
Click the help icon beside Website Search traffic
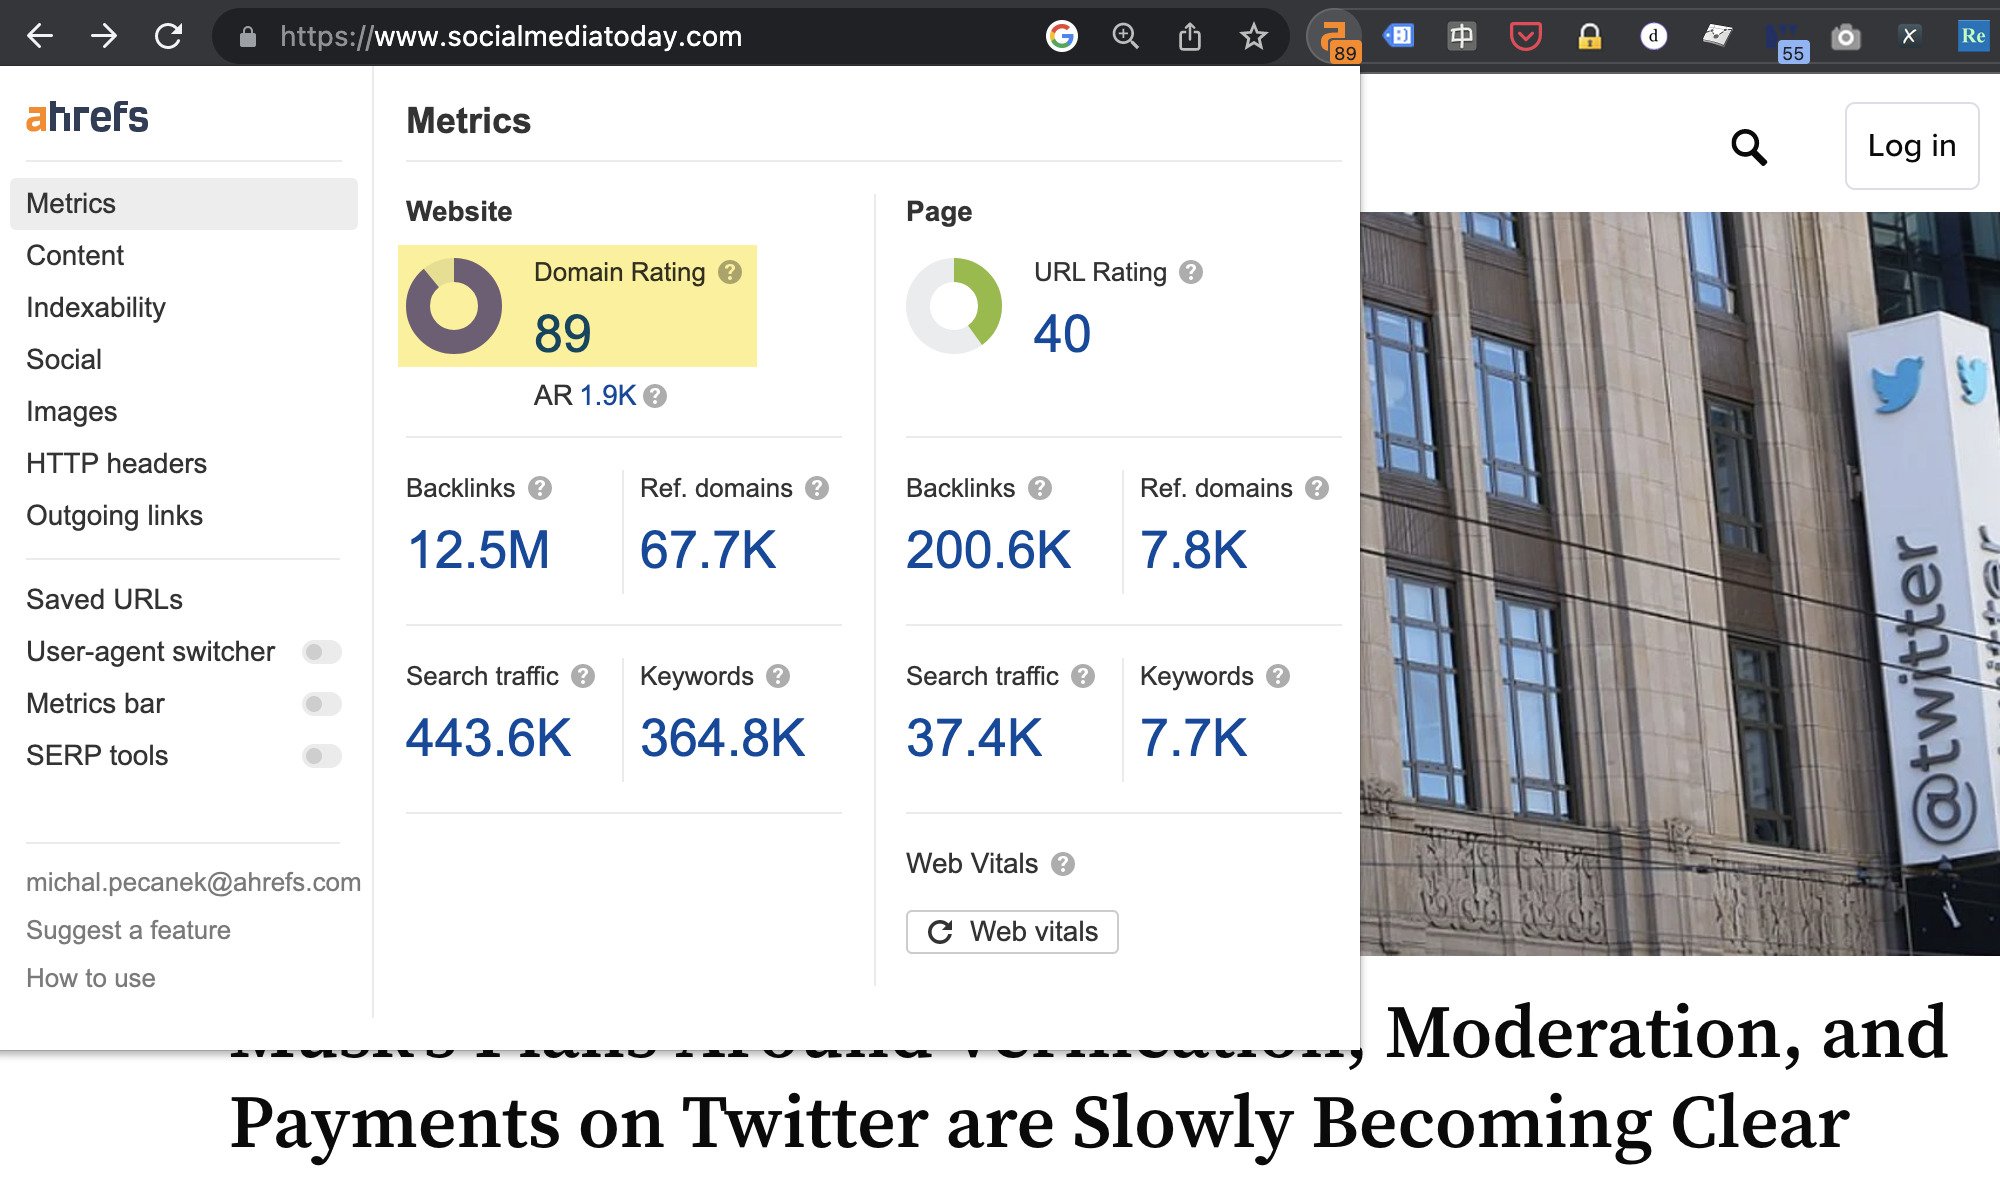[583, 676]
